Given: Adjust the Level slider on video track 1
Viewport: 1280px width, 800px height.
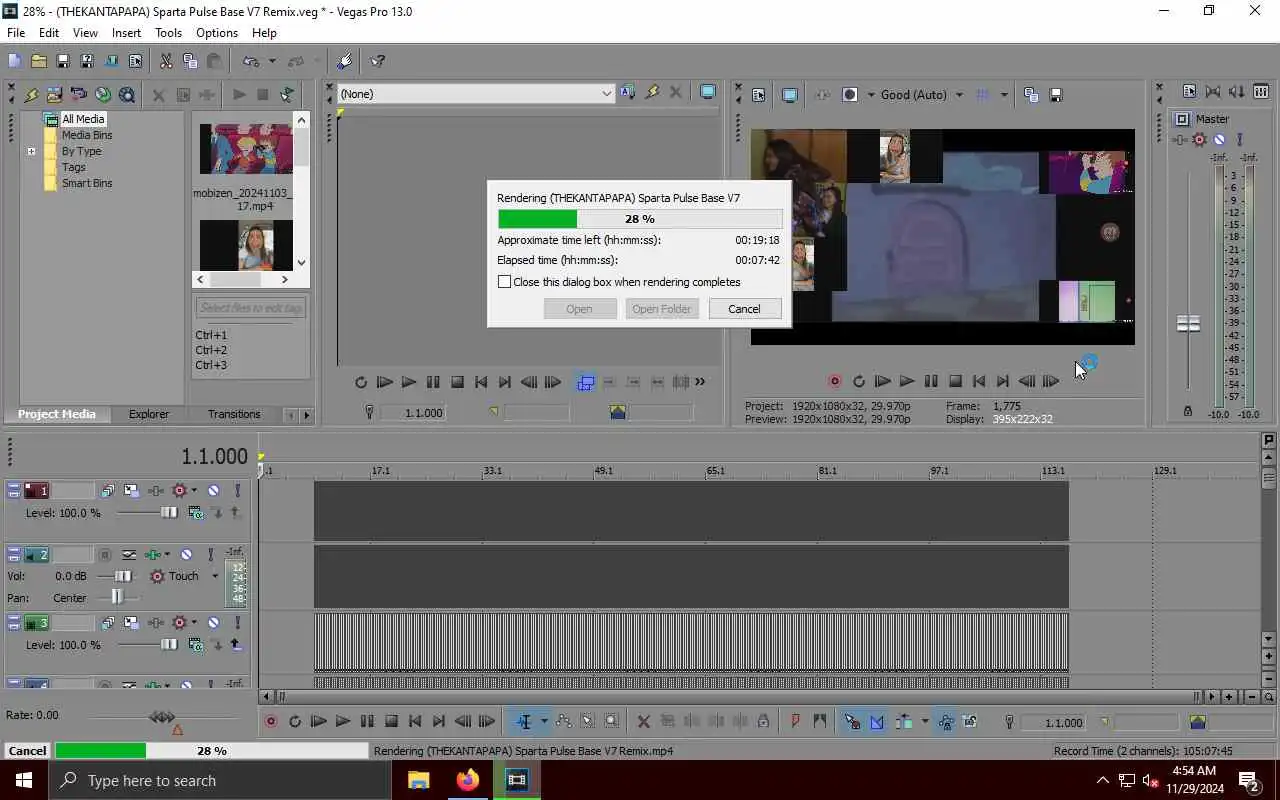Looking at the screenshot, I should click(x=169, y=513).
